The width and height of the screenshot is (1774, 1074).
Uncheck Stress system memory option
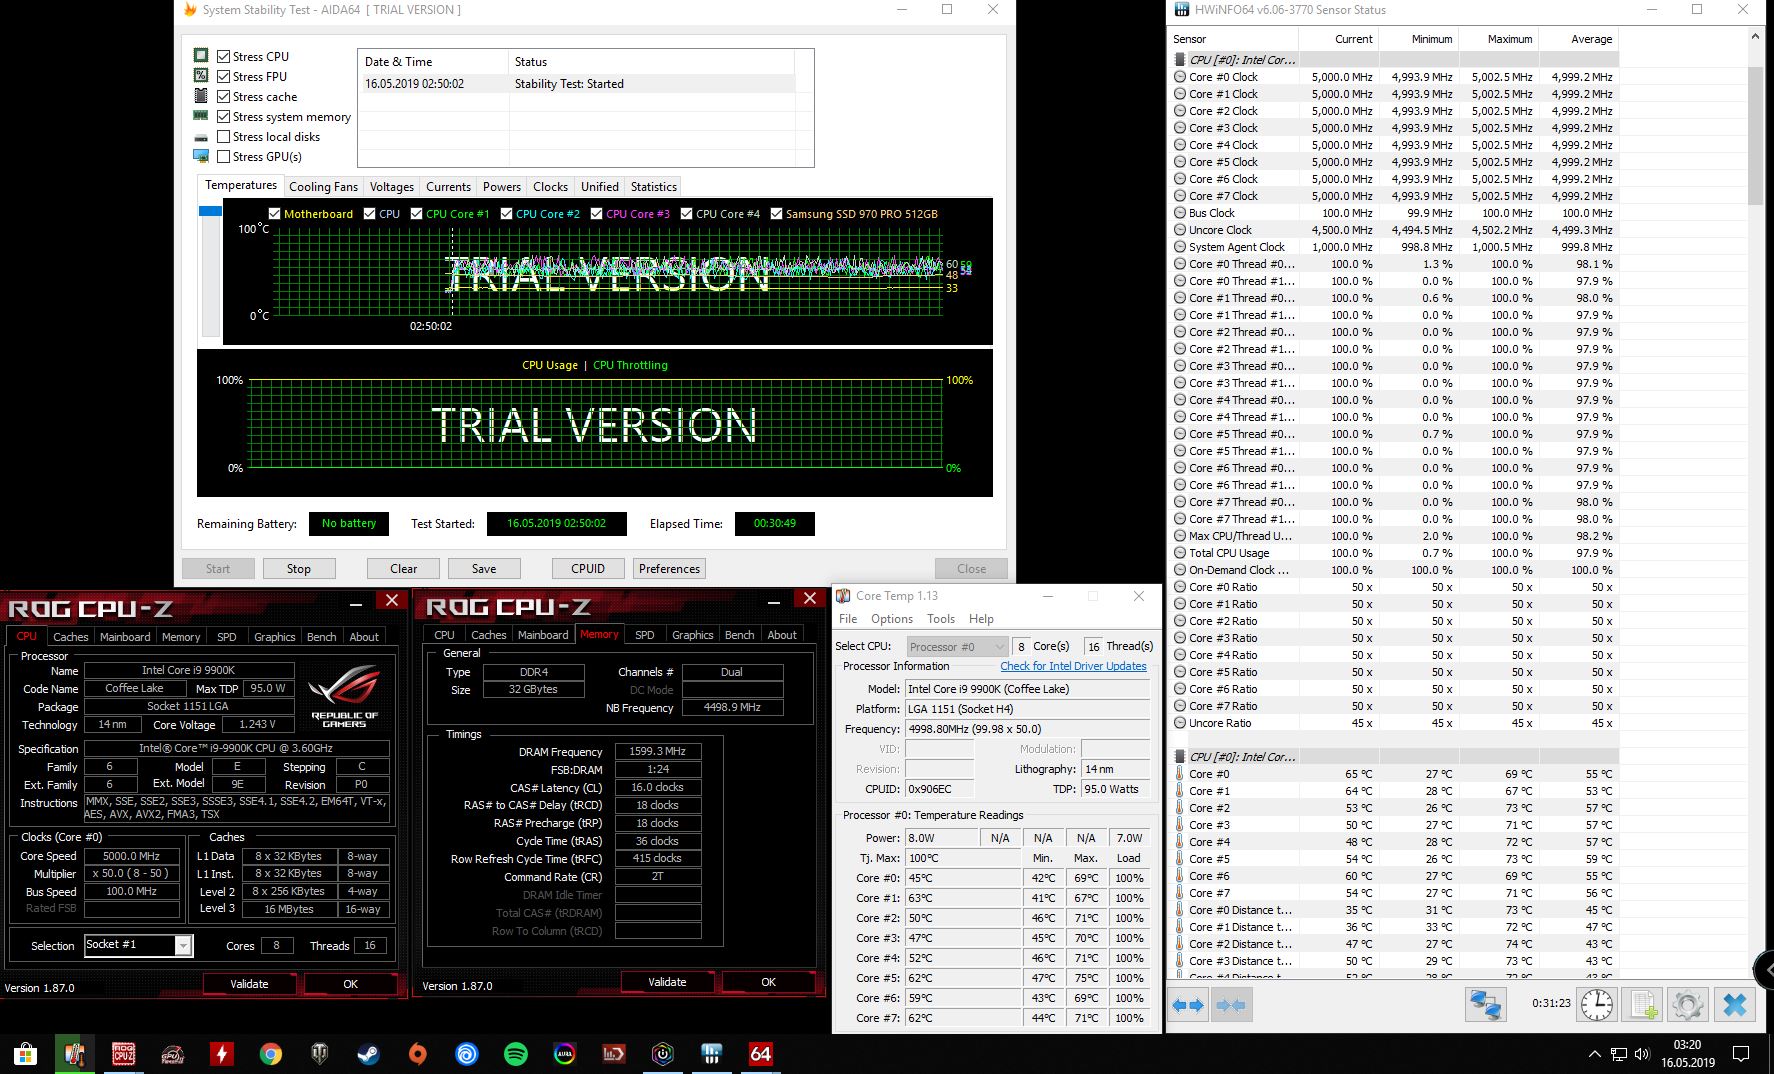coord(223,117)
